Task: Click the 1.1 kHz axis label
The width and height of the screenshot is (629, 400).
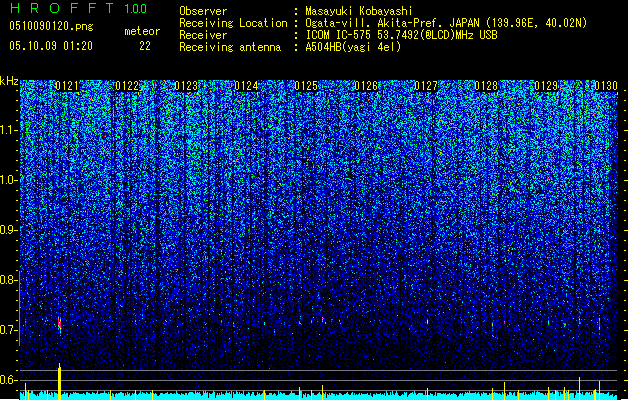Action: tap(9, 130)
